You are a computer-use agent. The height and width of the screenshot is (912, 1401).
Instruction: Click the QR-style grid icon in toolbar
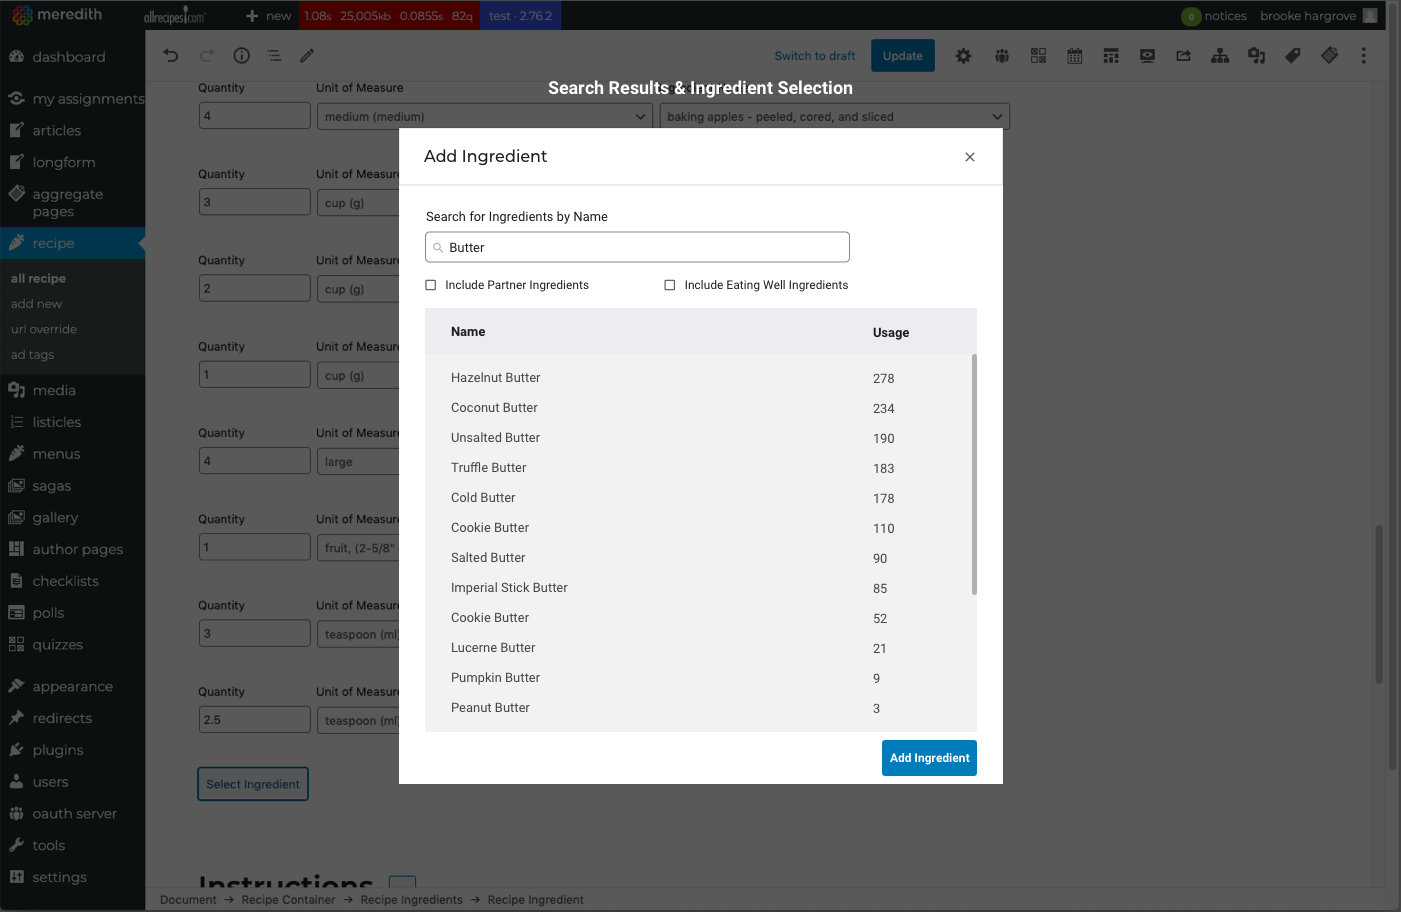[1039, 56]
